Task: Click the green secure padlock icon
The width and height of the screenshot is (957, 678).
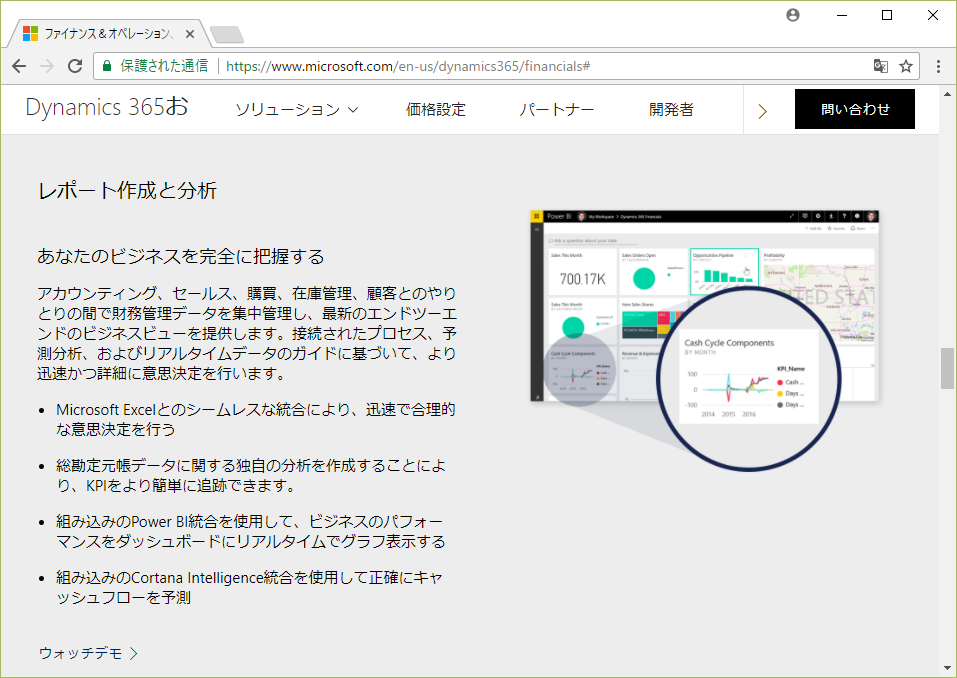Action: [x=107, y=66]
